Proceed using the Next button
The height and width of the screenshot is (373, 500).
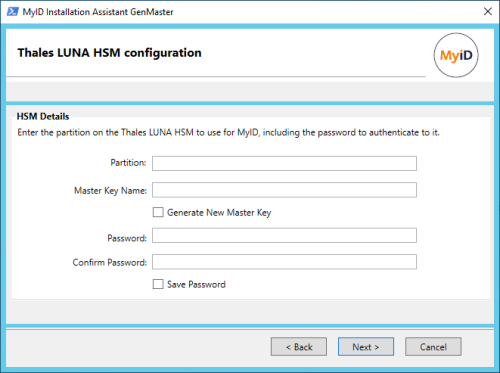366,347
